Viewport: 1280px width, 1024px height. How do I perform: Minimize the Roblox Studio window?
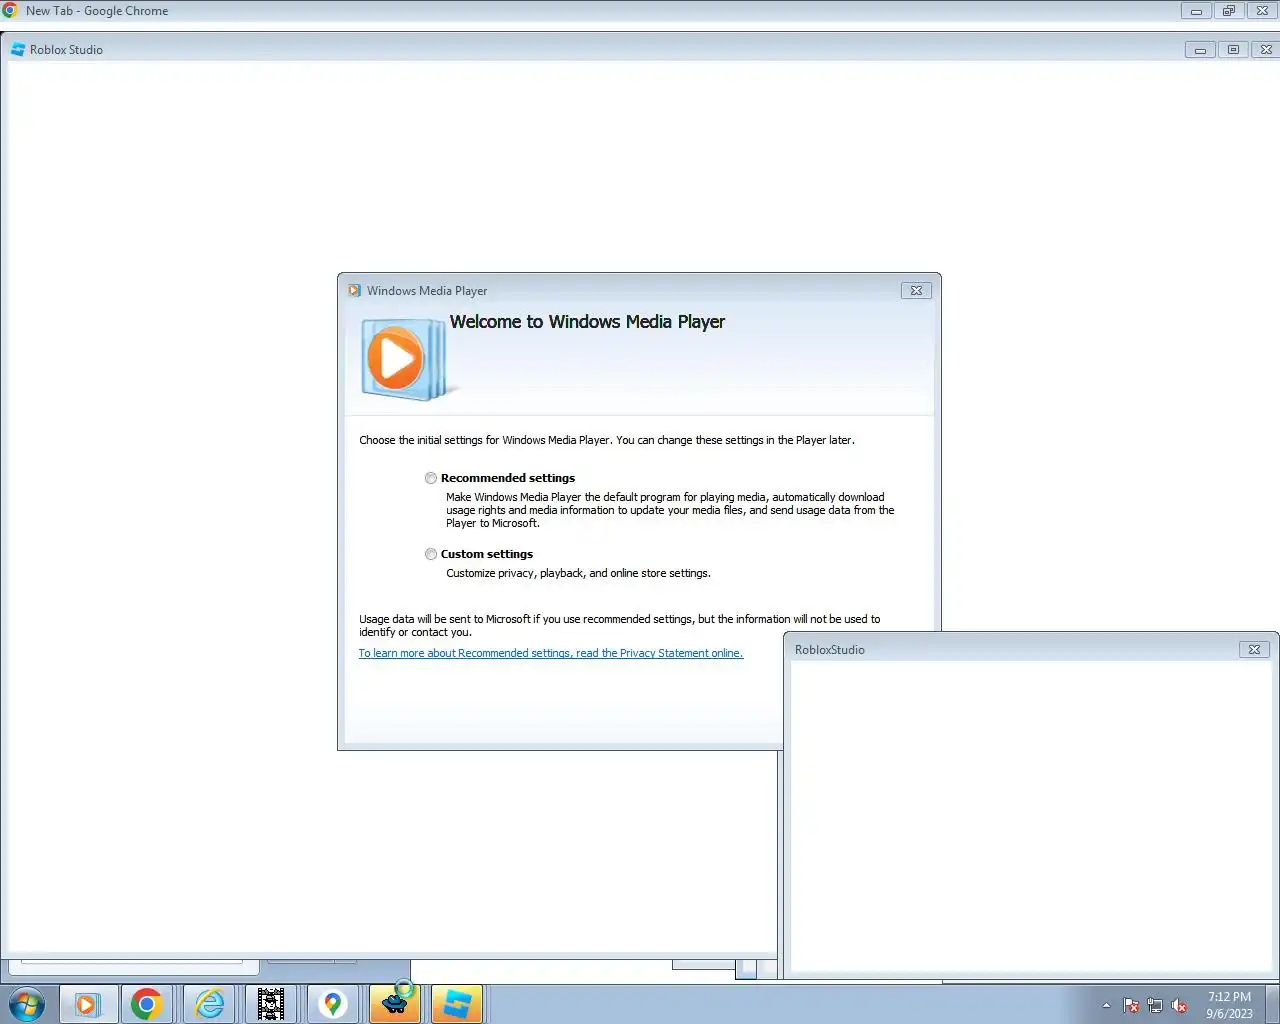point(1200,49)
